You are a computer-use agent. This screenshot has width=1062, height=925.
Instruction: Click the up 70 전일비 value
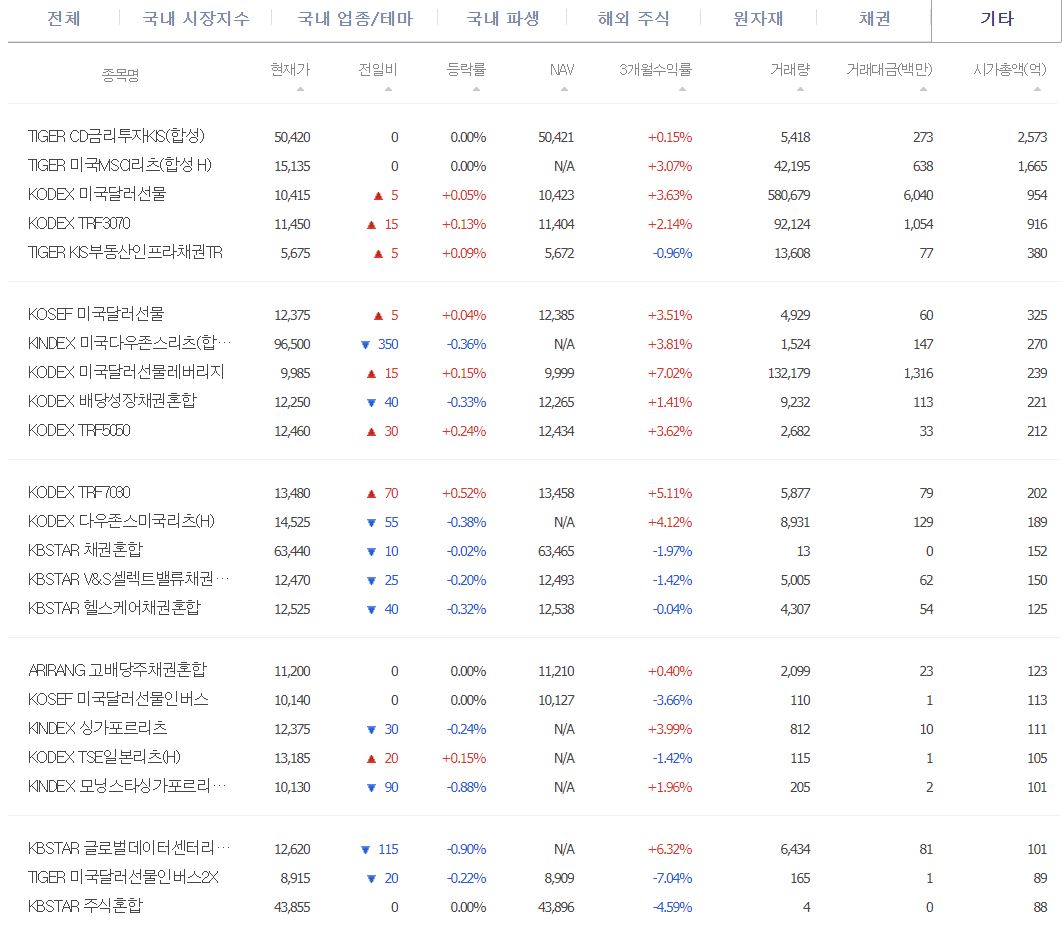point(383,494)
